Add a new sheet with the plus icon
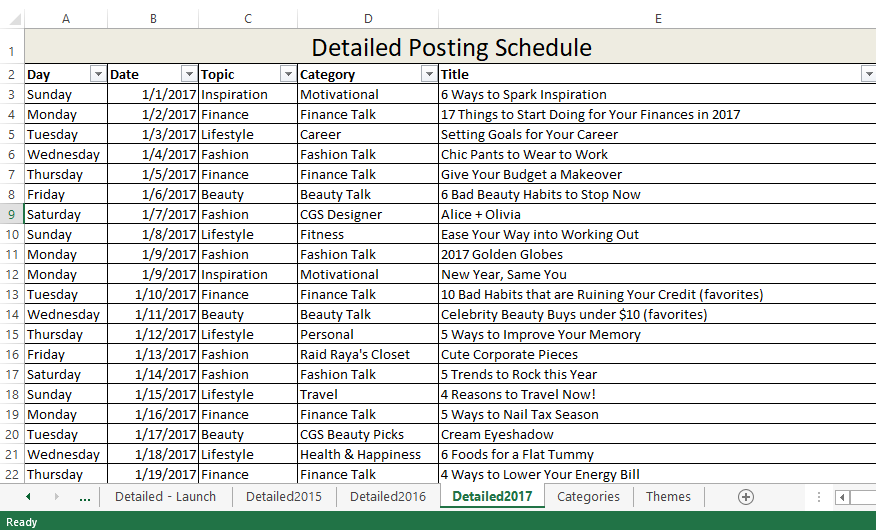The image size is (878, 530). (745, 497)
